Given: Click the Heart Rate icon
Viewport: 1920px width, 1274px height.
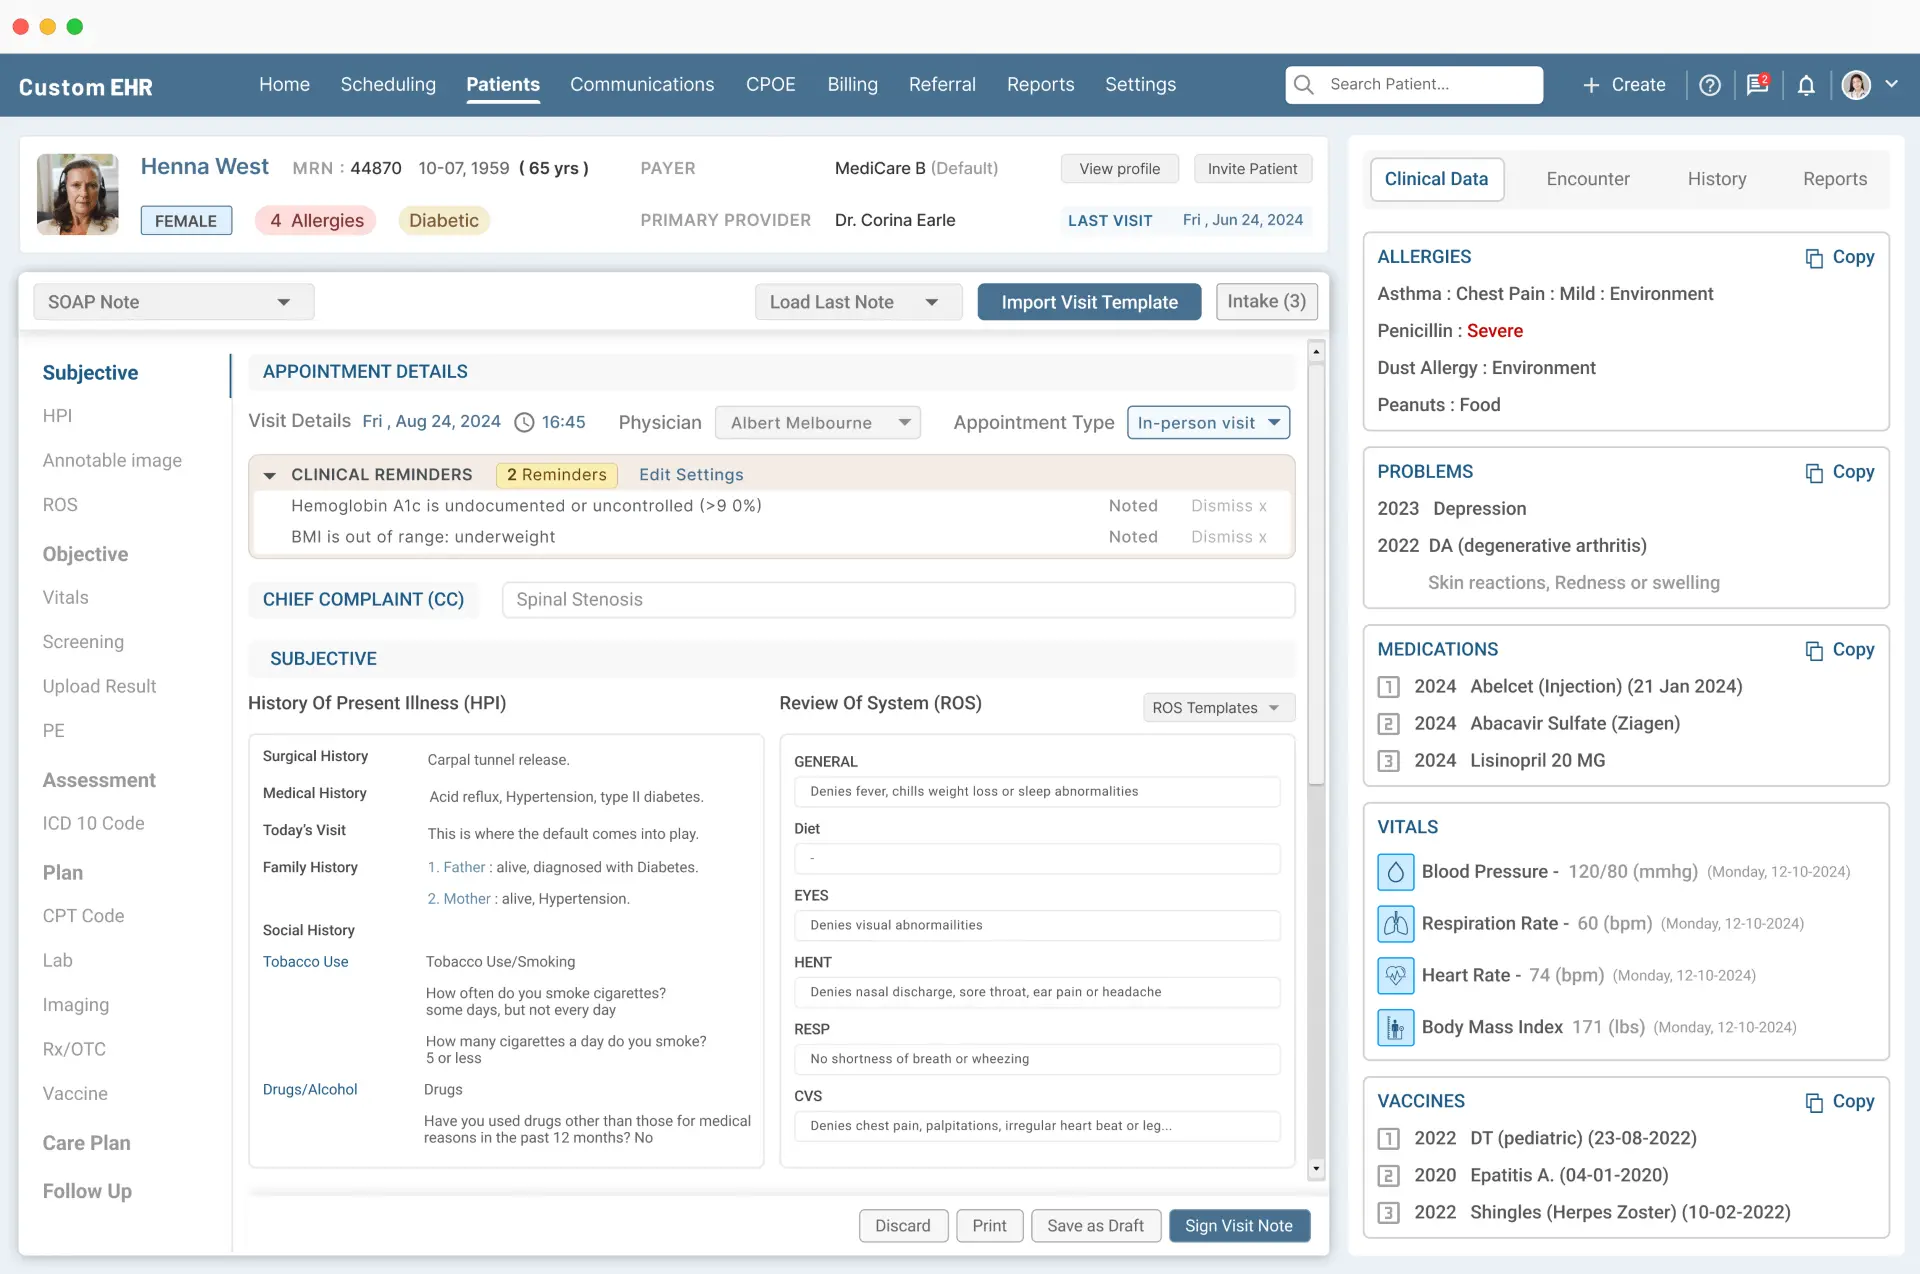Looking at the screenshot, I should pos(1395,975).
